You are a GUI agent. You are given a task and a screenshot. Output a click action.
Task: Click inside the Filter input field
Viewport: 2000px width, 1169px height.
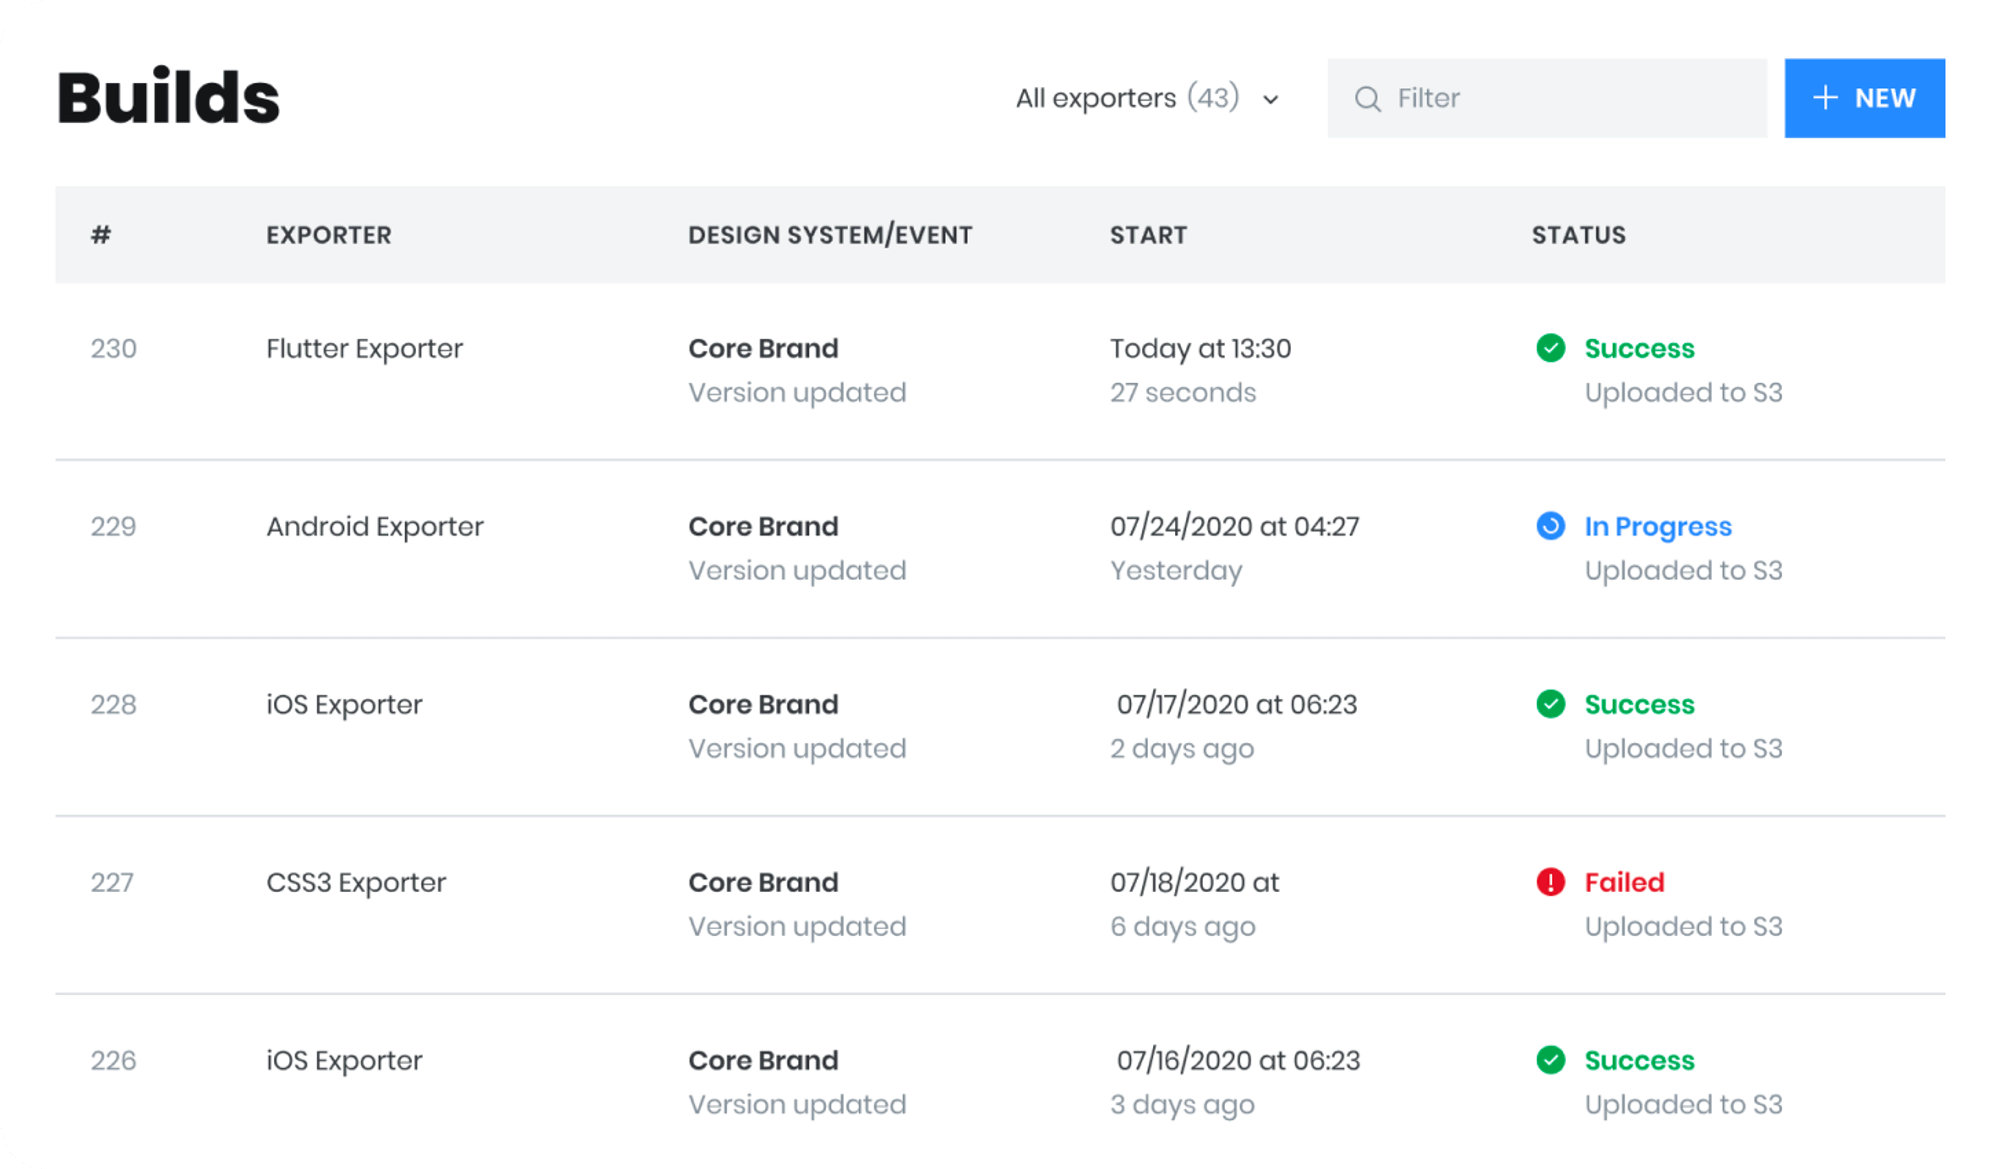point(1550,98)
